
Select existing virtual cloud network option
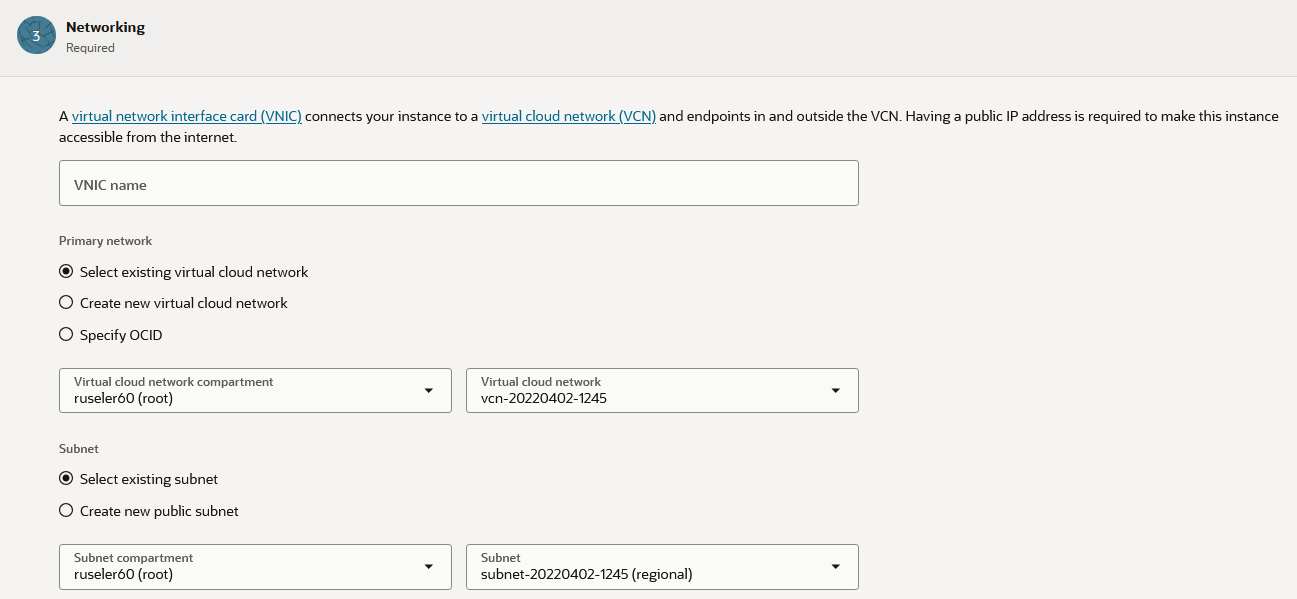tap(66, 272)
